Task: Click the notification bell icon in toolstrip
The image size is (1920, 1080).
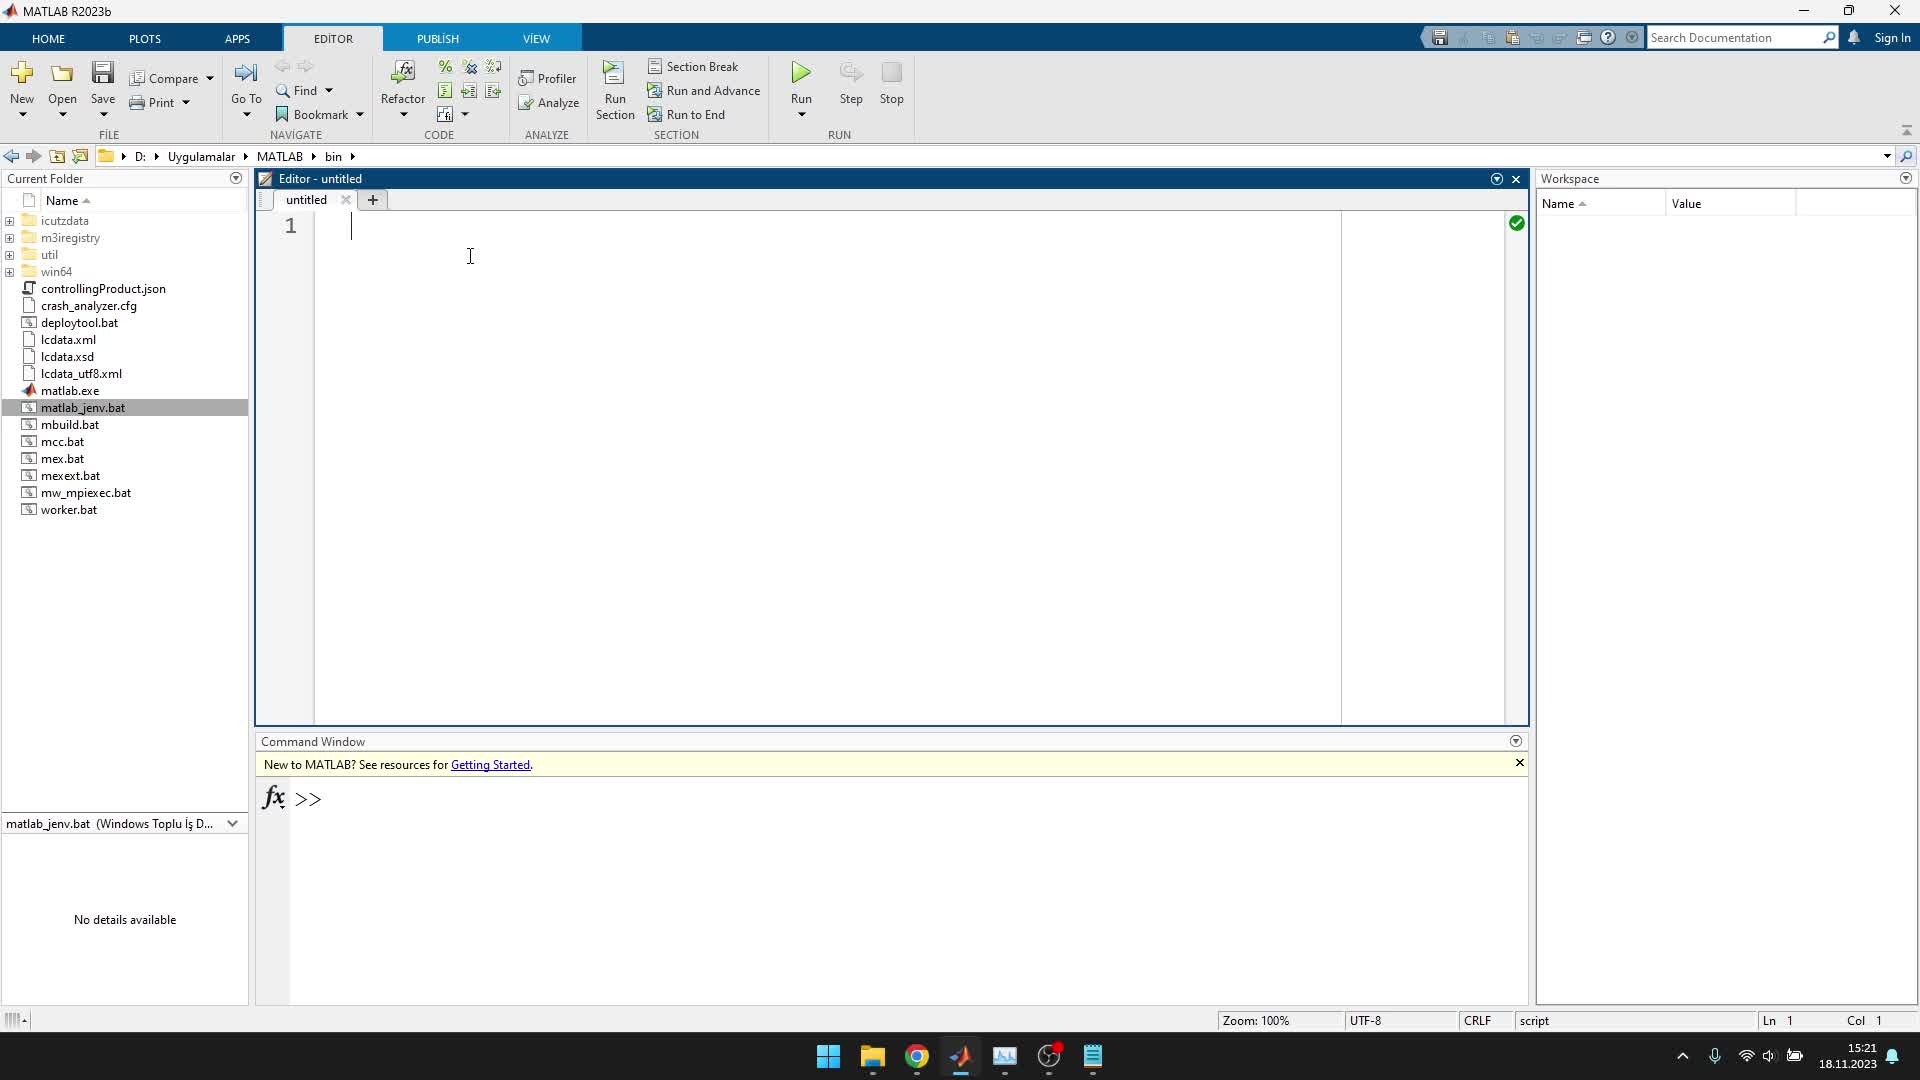Action: click(x=1854, y=38)
